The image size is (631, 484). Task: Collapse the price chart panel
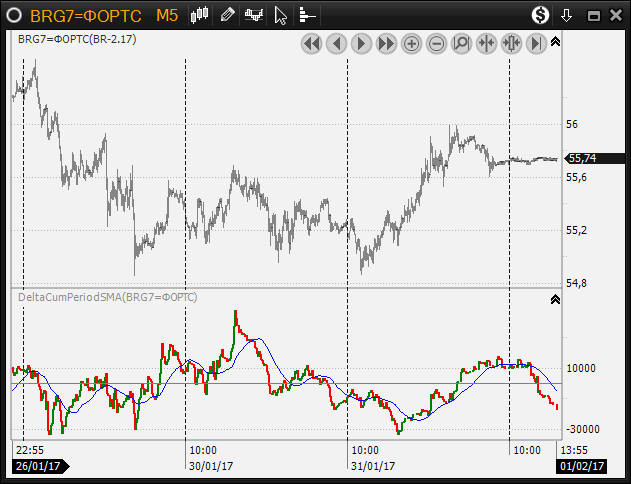[556, 42]
